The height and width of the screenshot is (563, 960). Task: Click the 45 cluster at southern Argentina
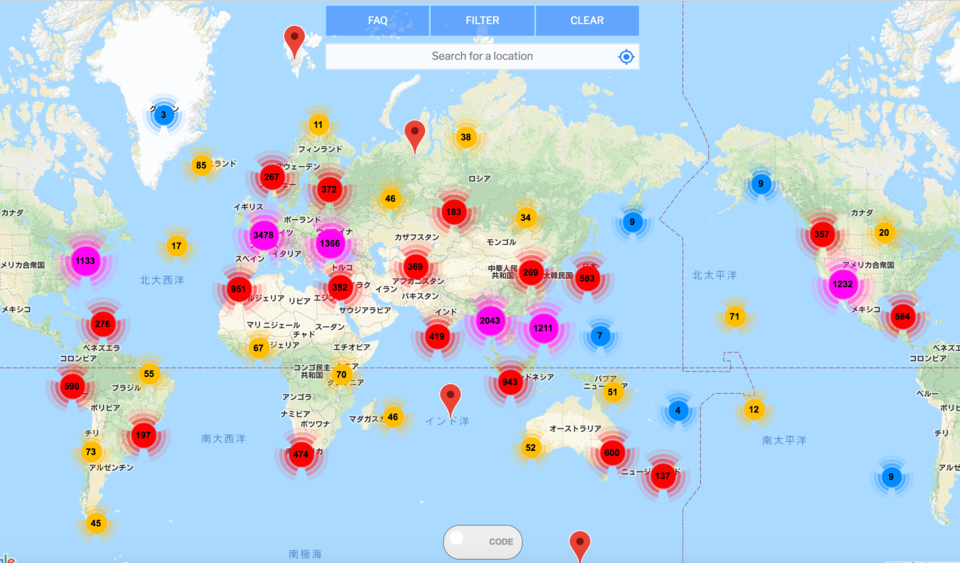click(96, 523)
